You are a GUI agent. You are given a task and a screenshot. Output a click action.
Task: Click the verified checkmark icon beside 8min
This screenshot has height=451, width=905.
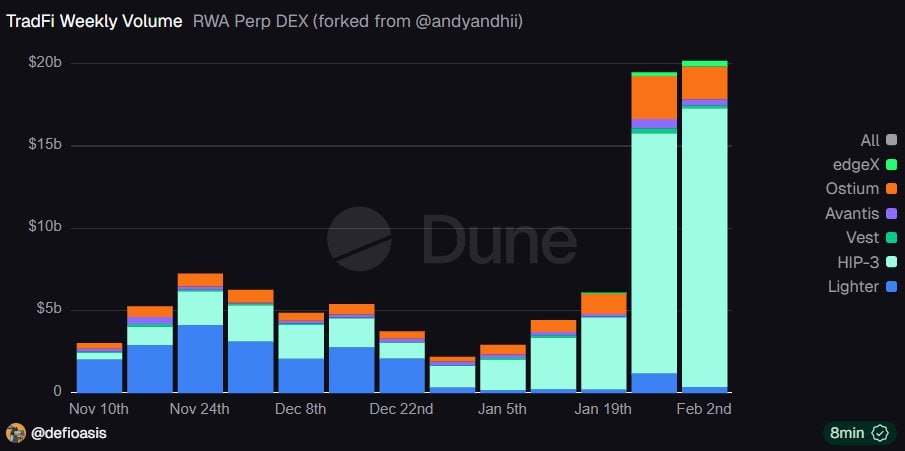click(880, 433)
